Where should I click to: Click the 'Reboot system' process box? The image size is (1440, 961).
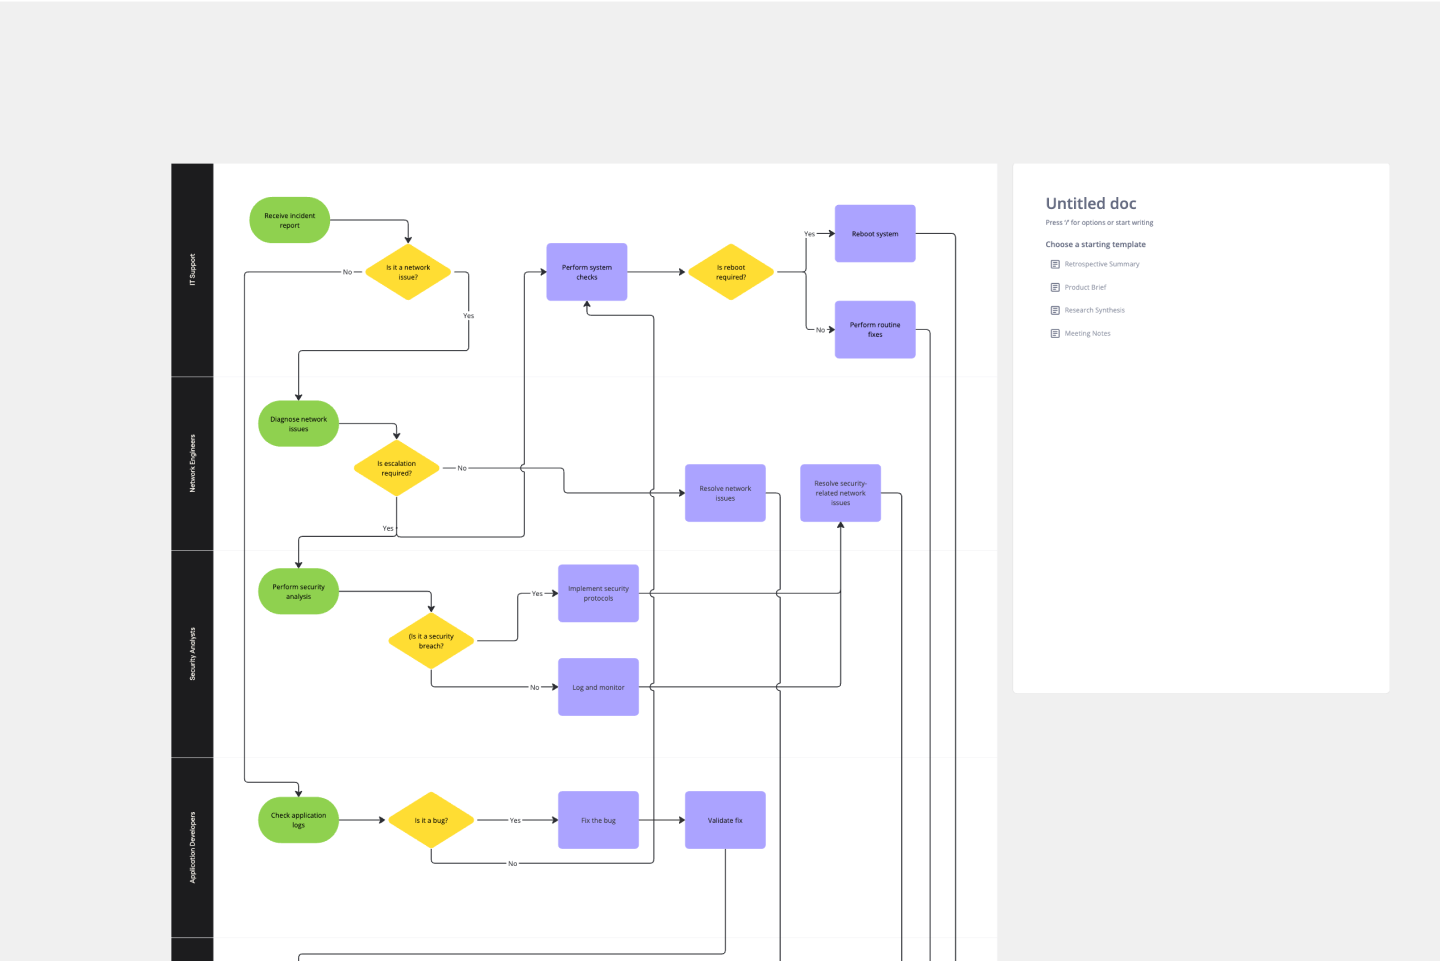875,234
